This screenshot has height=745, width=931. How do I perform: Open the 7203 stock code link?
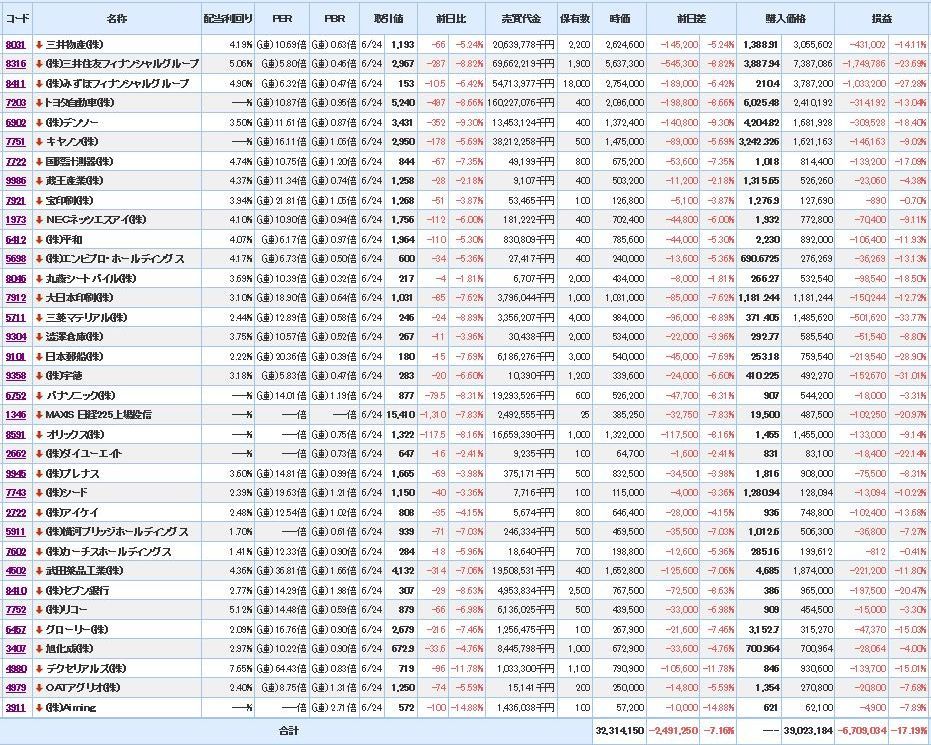(x=15, y=102)
